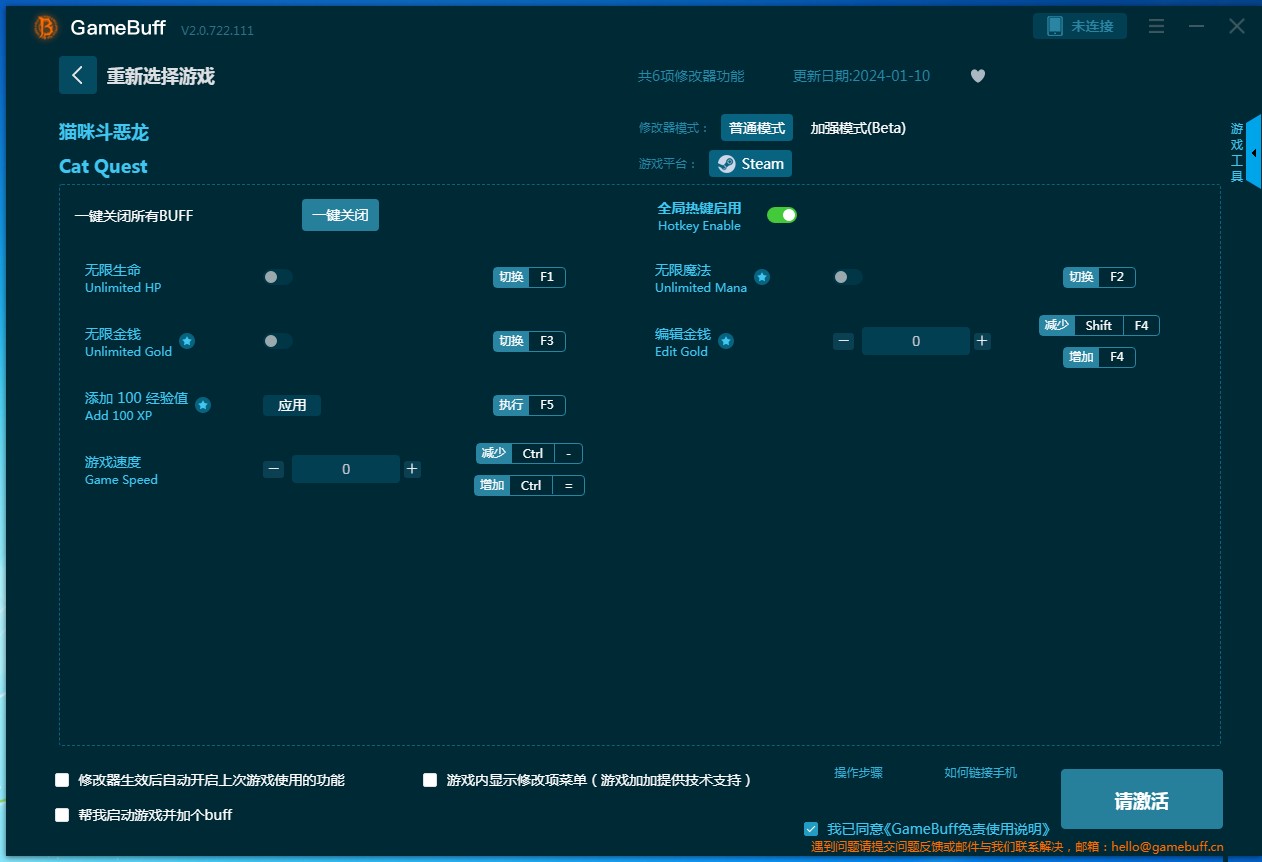This screenshot has width=1262, height=862.
Task: Click the heart favorite icon
Action: coord(978,76)
